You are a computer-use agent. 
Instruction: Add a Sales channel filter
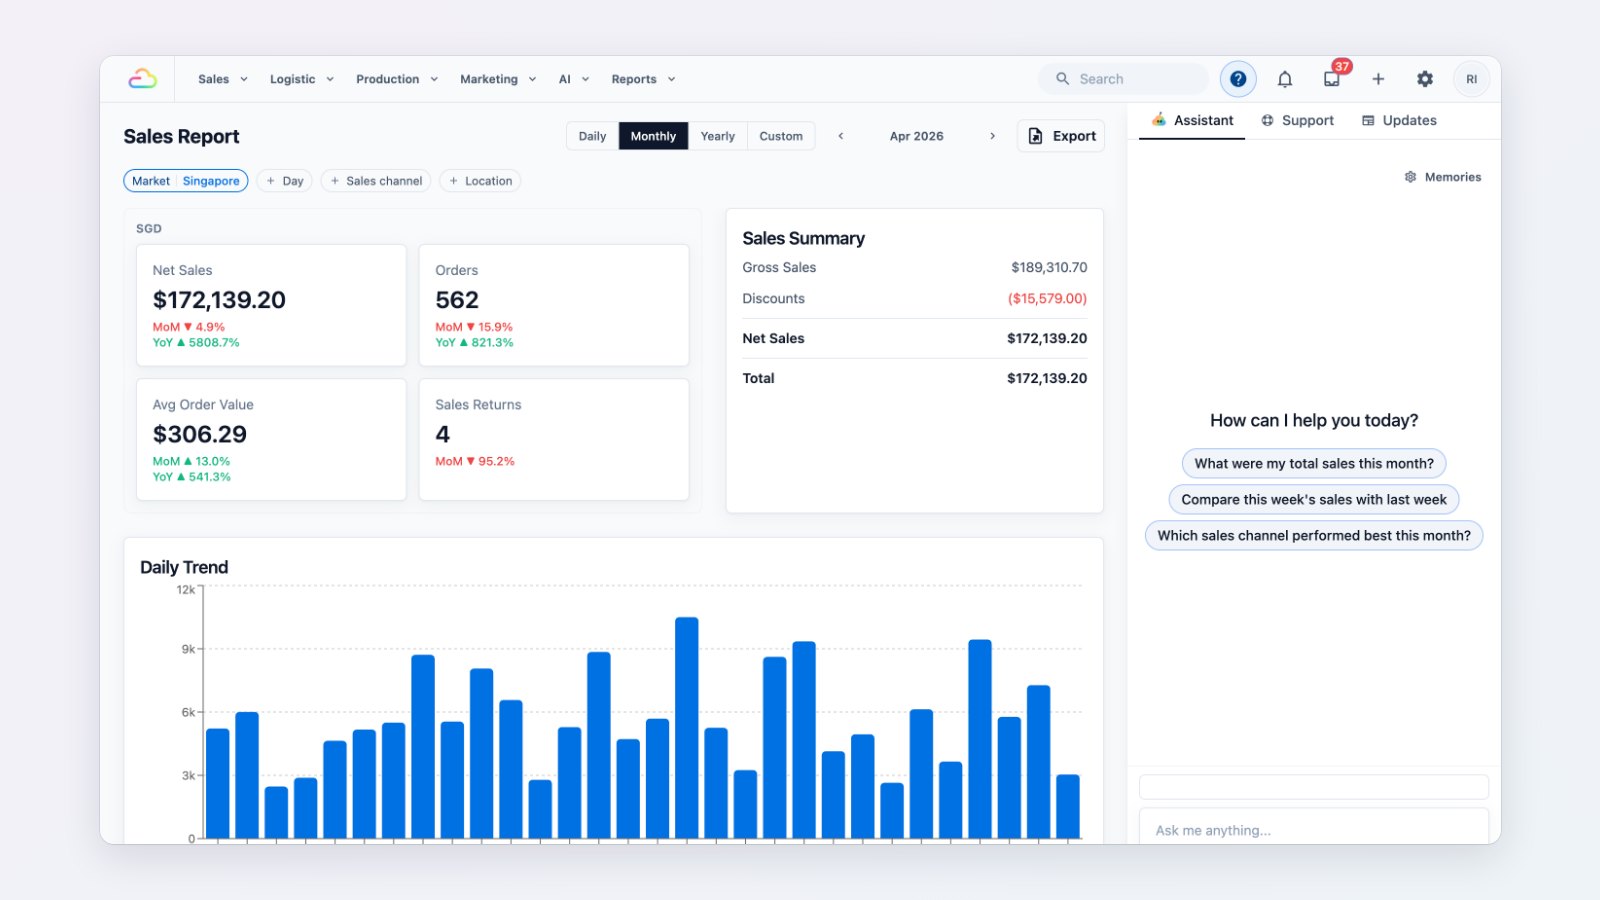coord(376,181)
